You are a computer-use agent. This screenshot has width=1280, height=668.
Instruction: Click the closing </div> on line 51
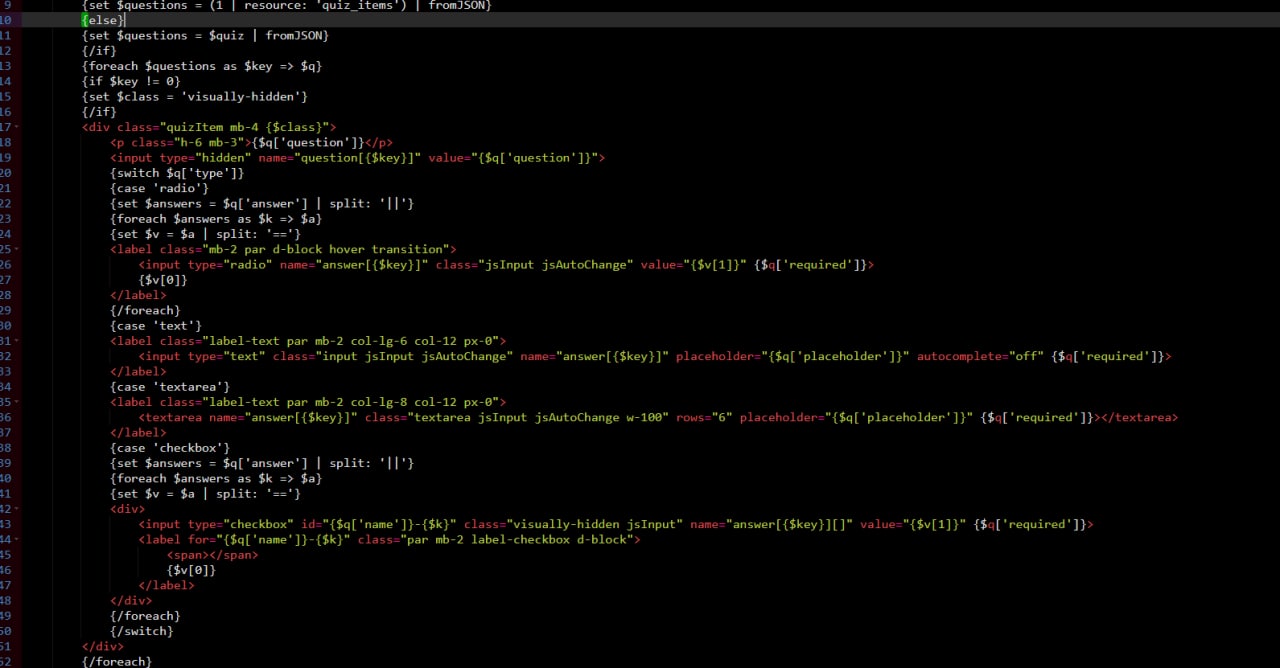pos(103,646)
